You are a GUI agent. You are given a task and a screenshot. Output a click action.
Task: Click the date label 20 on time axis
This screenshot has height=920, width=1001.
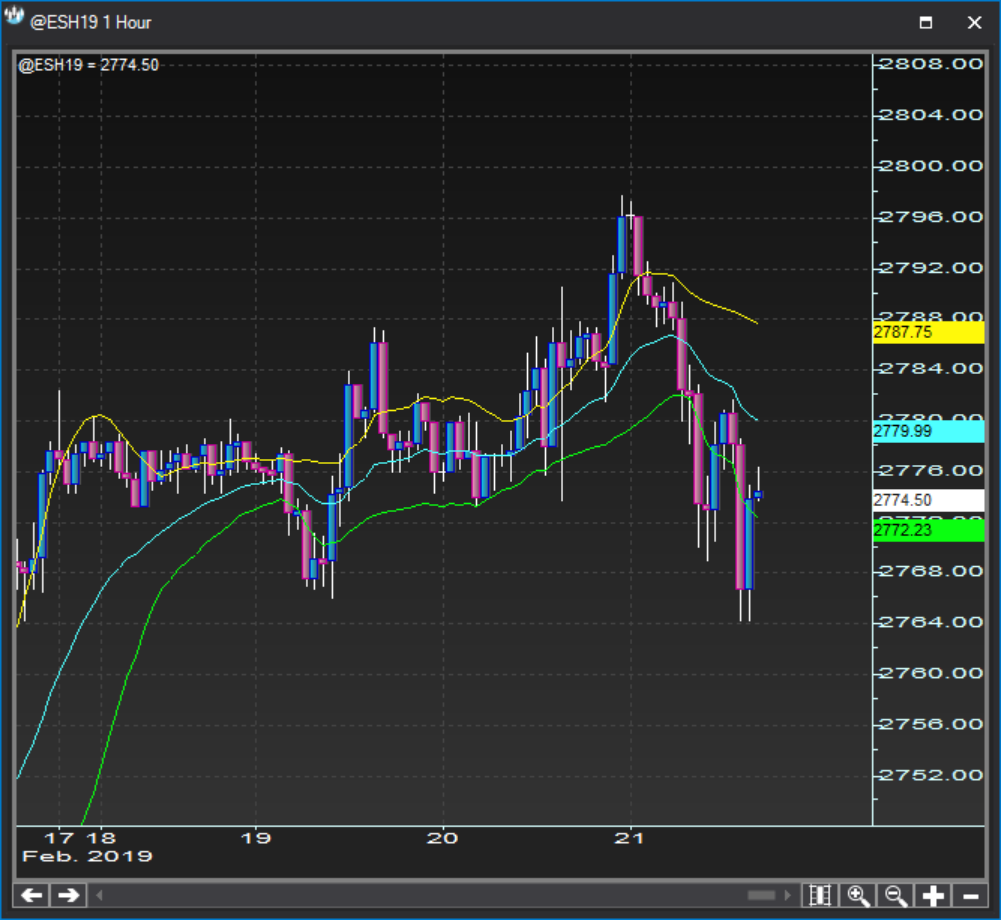(x=442, y=838)
